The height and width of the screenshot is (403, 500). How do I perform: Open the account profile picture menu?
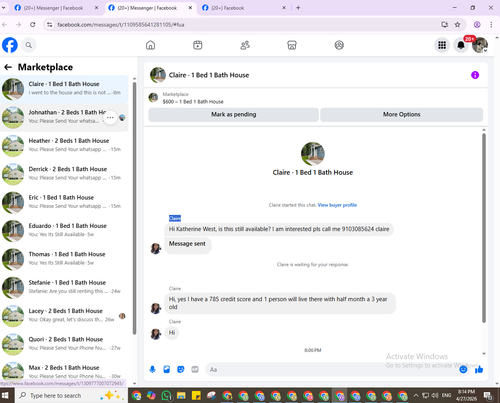tap(480, 45)
